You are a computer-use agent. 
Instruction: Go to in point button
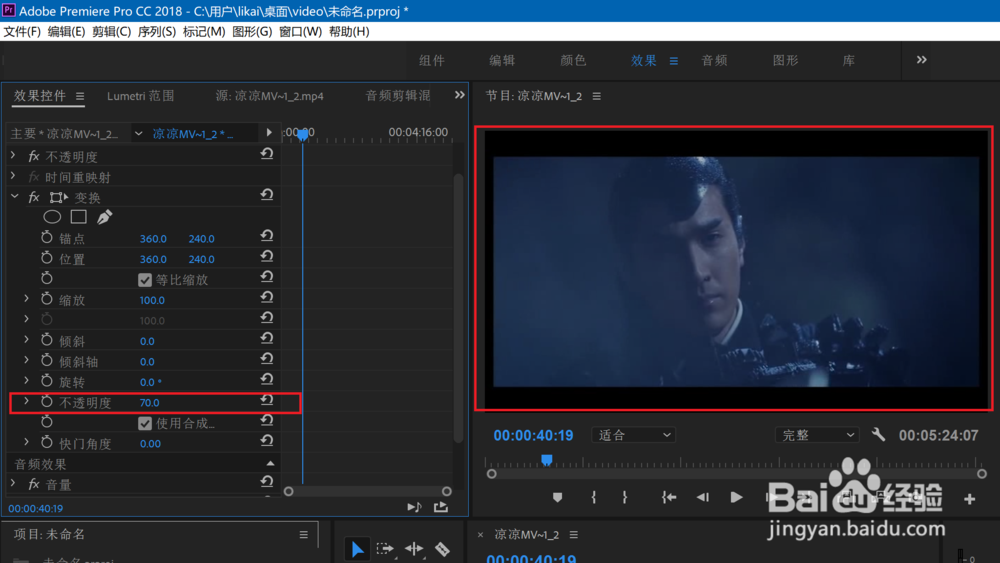click(668, 497)
